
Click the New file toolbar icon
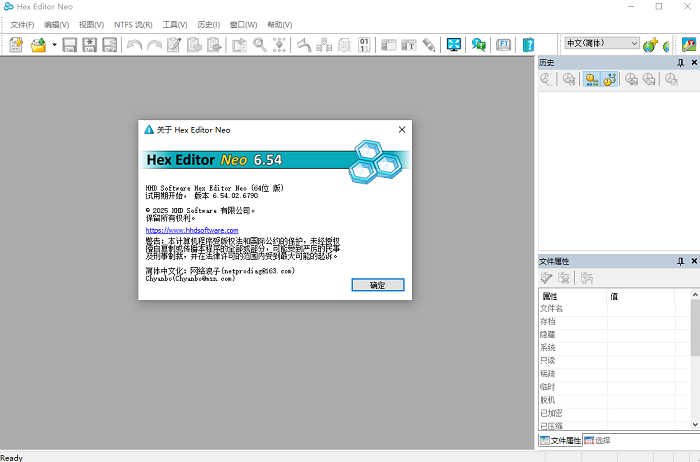[x=16, y=44]
